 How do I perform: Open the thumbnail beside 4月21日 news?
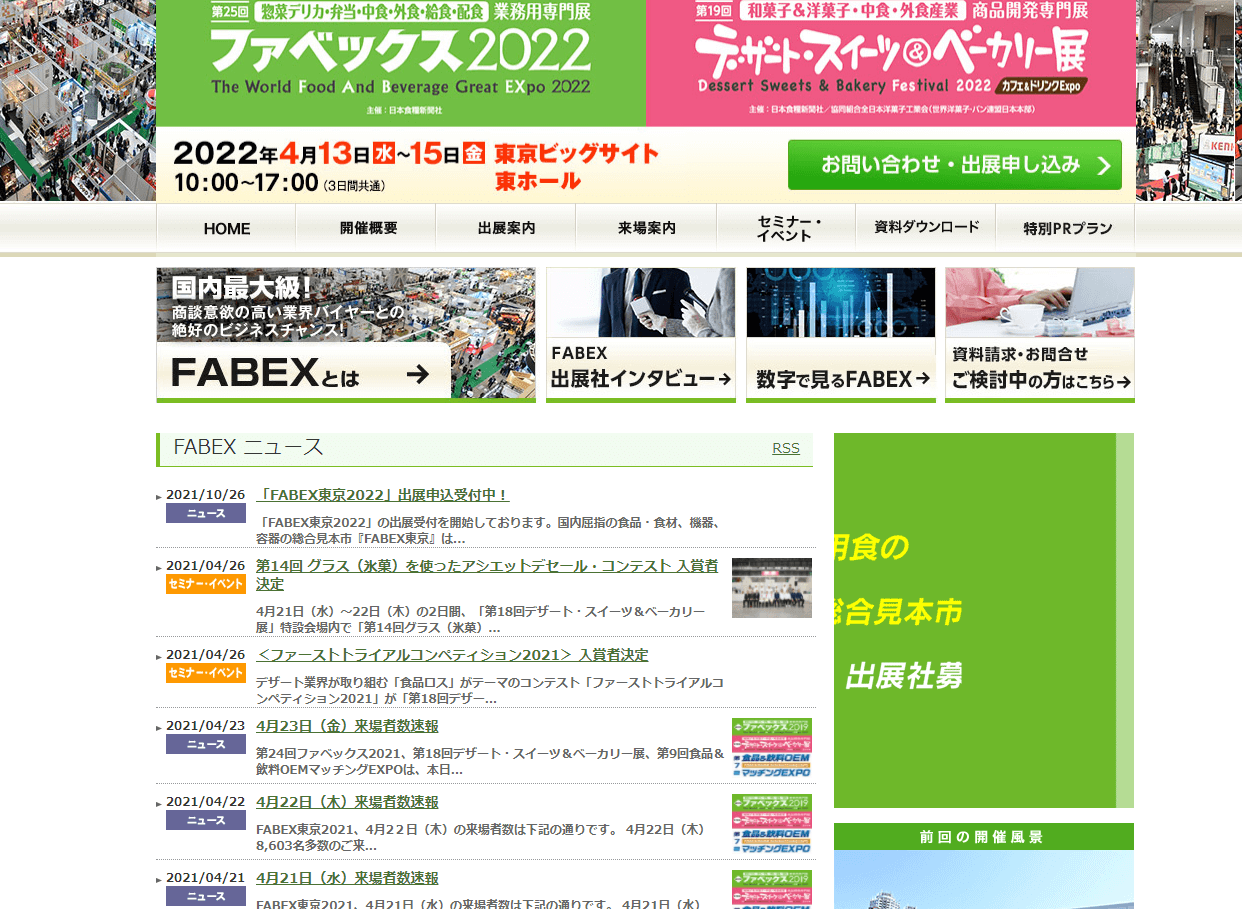pyautogui.click(x=772, y=889)
